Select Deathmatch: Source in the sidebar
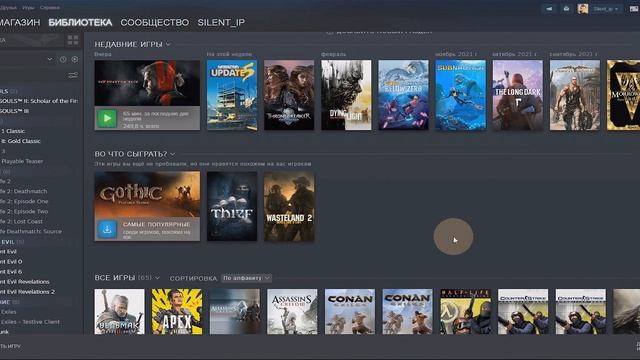 [x=31, y=231]
